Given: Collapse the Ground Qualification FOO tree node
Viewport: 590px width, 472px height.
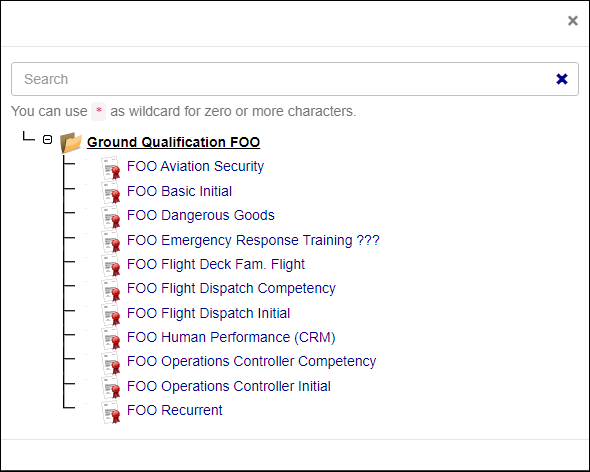Looking at the screenshot, I should [47, 140].
